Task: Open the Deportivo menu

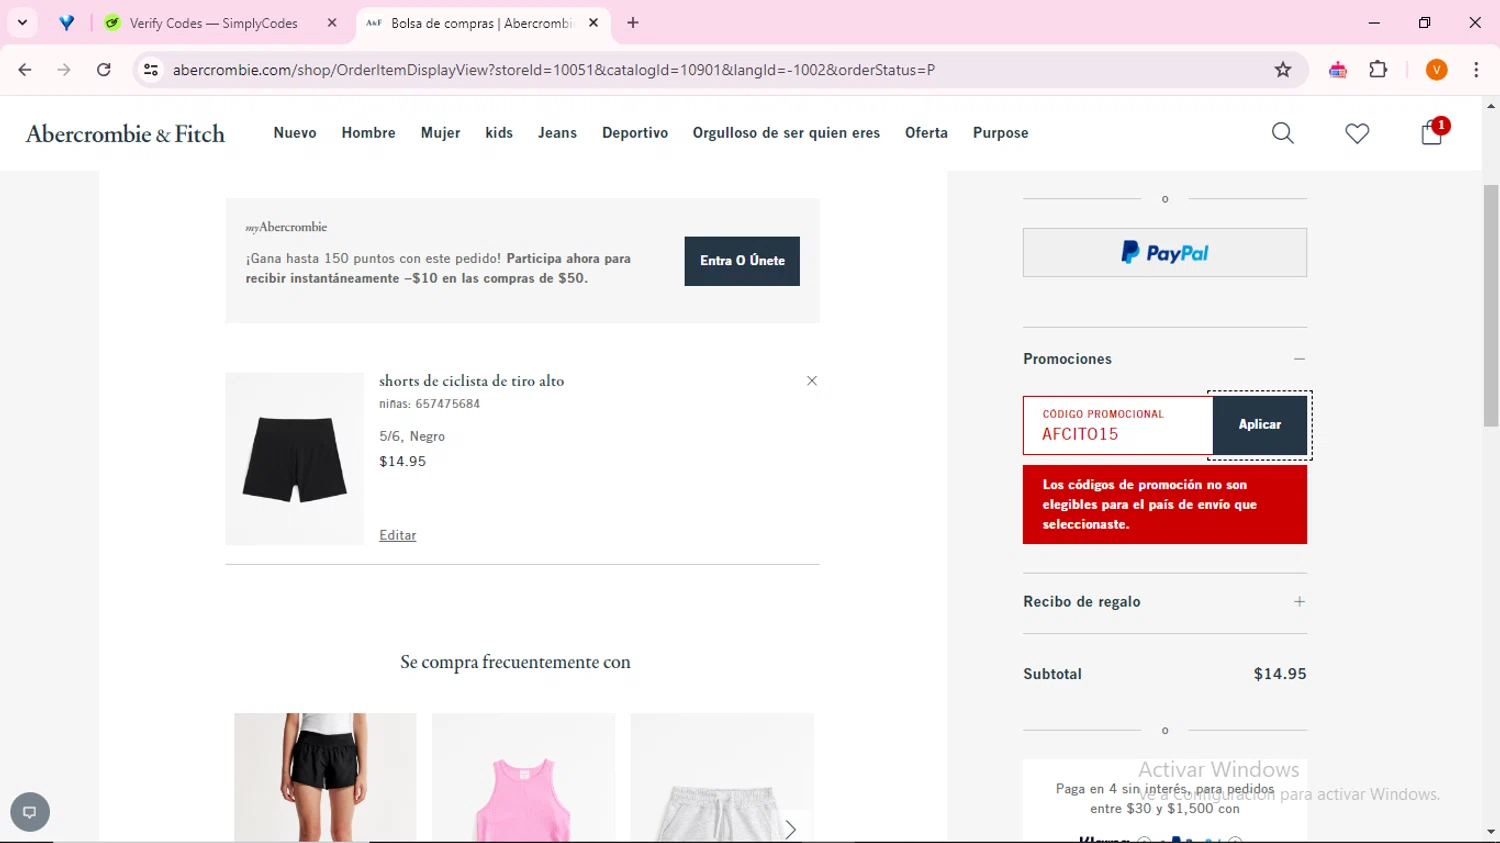Action: pos(635,133)
